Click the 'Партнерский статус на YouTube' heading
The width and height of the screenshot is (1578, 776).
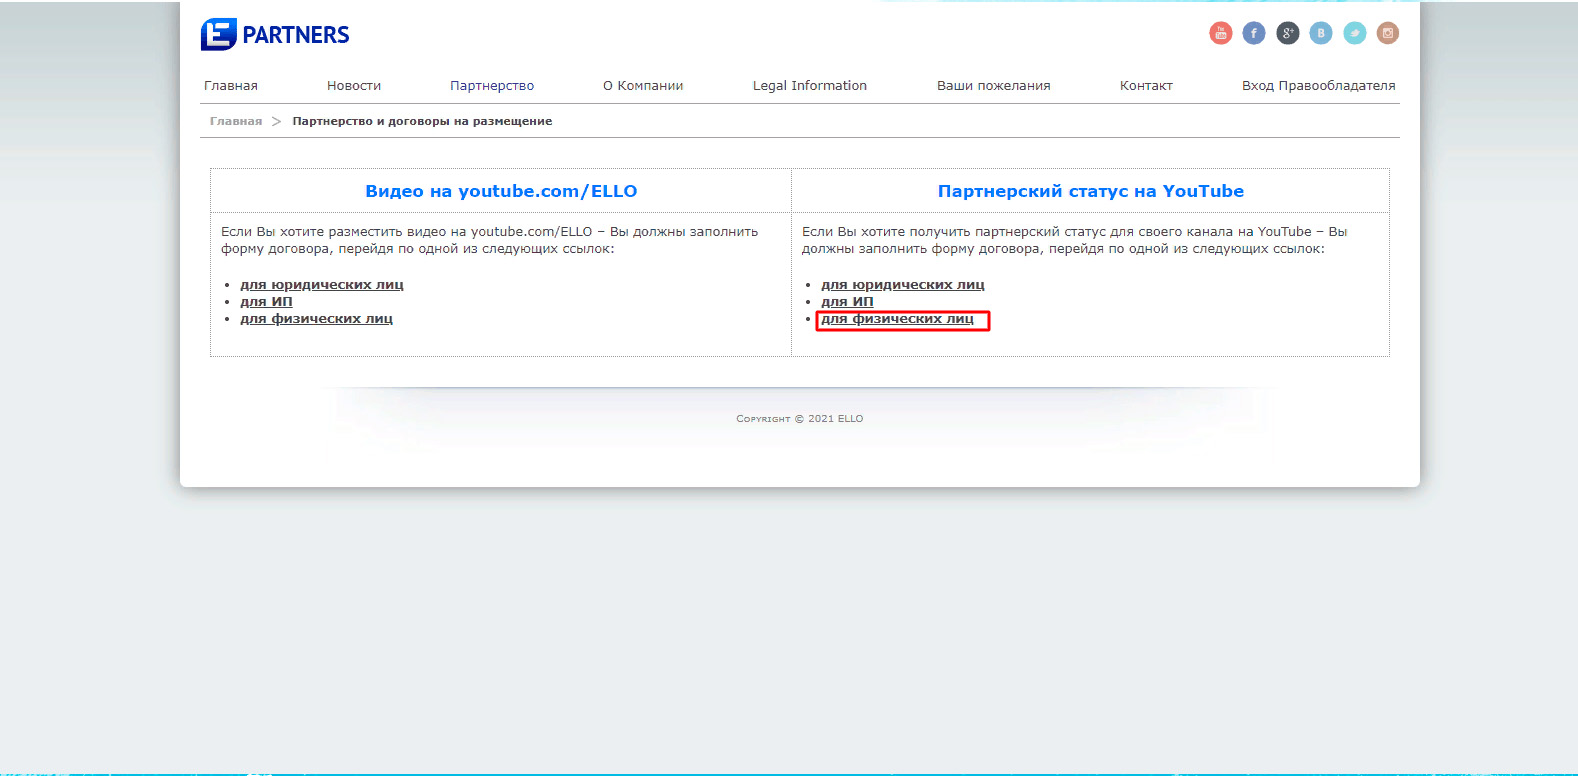click(x=1091, y=191)
